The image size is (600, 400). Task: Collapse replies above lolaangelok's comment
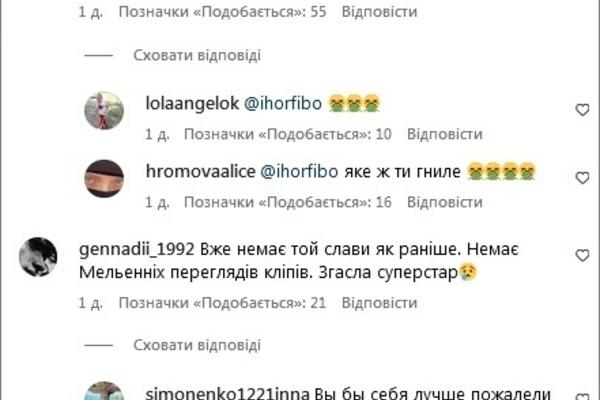(197, 55)
